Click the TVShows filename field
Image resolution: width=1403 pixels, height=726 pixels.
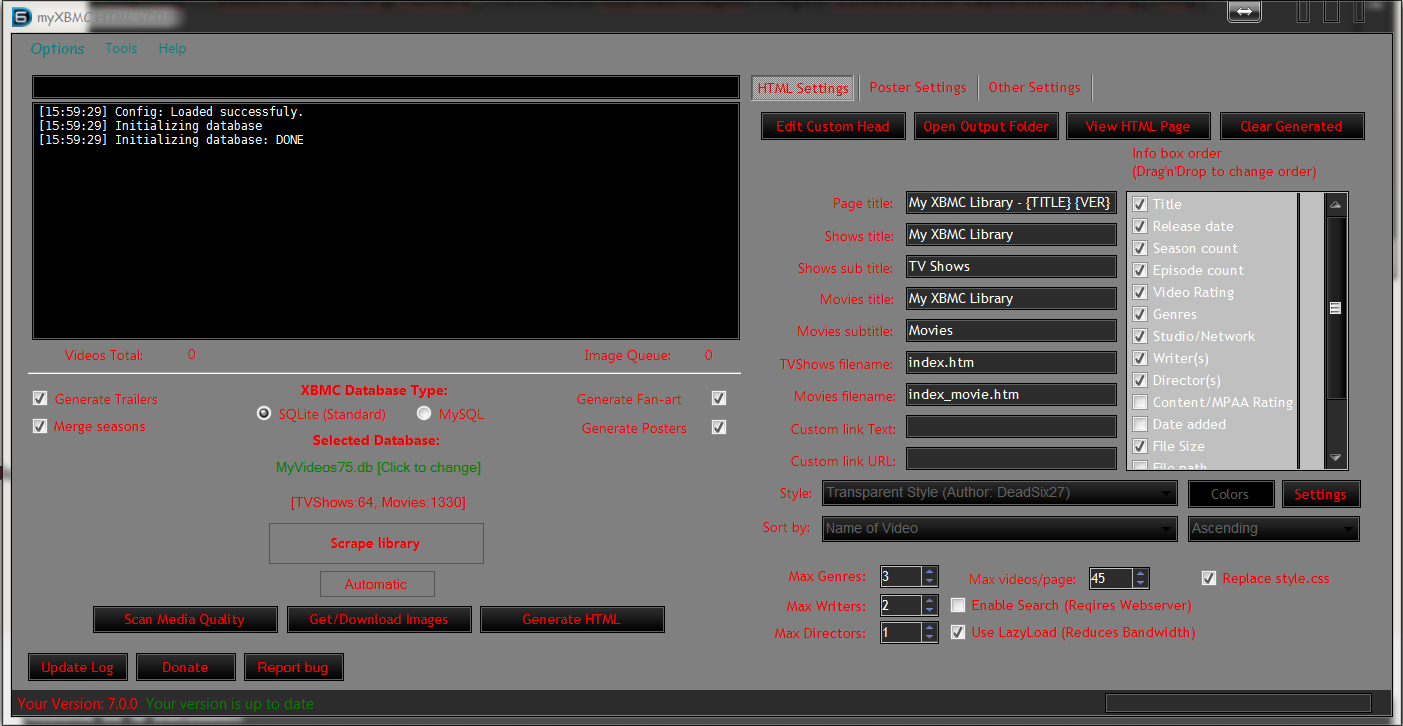coord(1011,363)
